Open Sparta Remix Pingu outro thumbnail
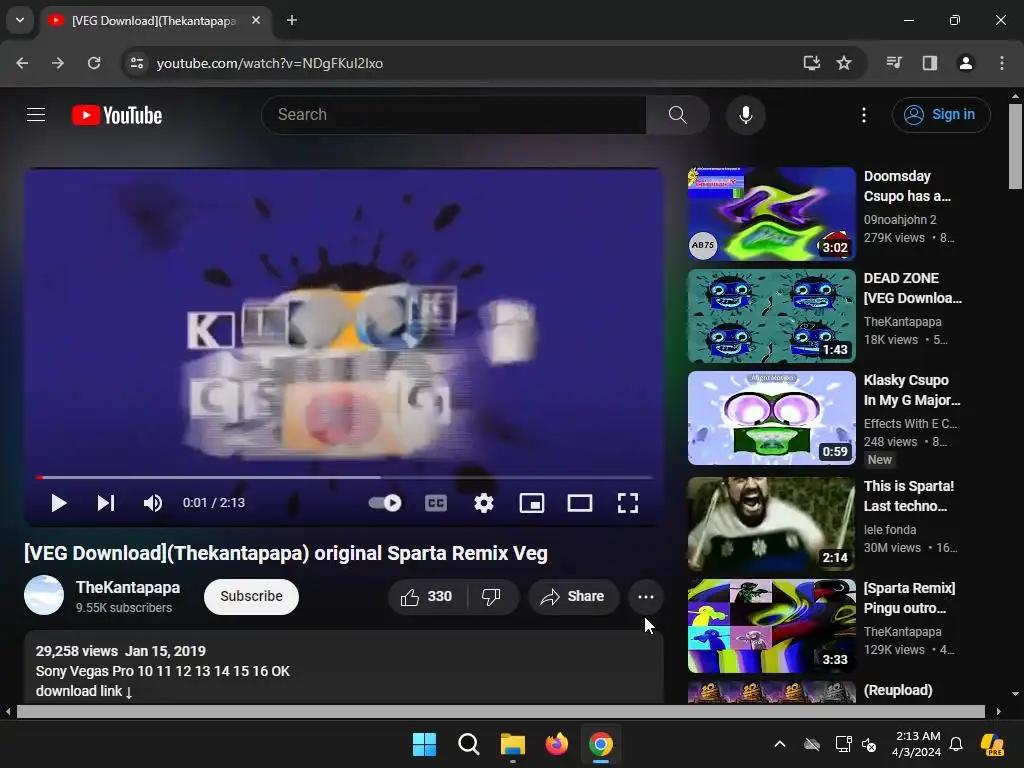The height and width of the screenshot is (768, 1024). [771, 626]
